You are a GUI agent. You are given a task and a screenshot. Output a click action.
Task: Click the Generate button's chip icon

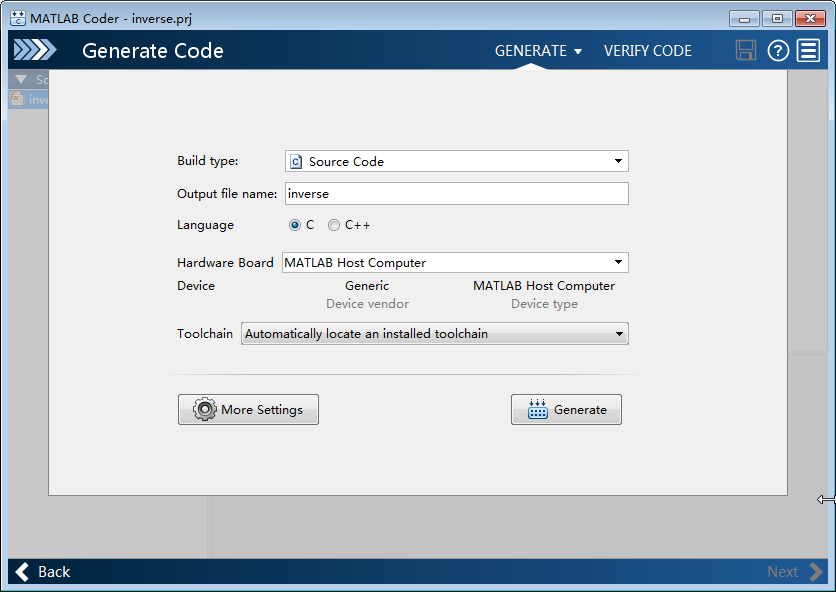point(537,410)
